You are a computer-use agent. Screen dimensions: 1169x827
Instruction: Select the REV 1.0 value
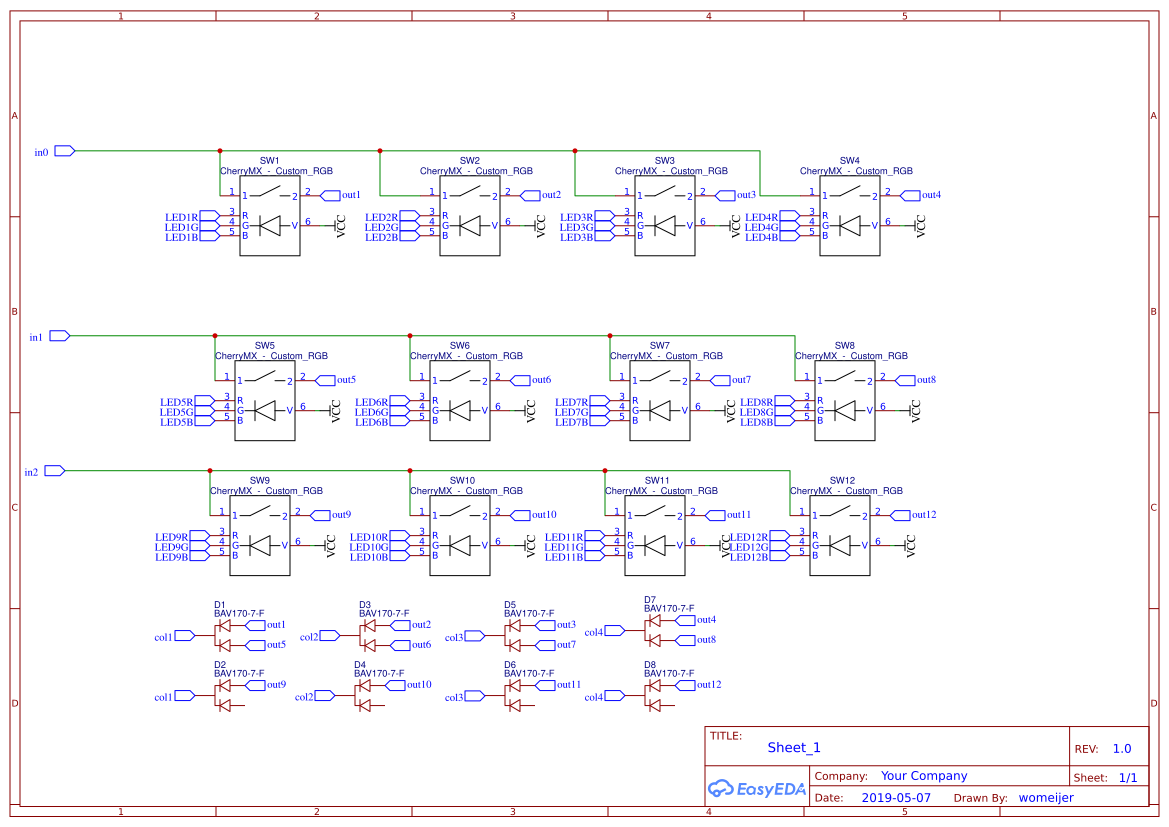click(1122, 747)
